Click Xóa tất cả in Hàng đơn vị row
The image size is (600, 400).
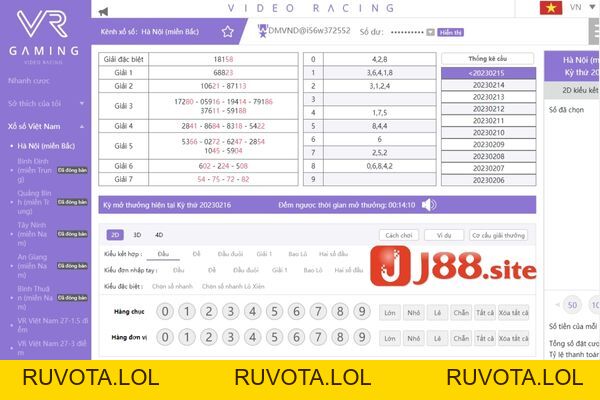point(514,338)
